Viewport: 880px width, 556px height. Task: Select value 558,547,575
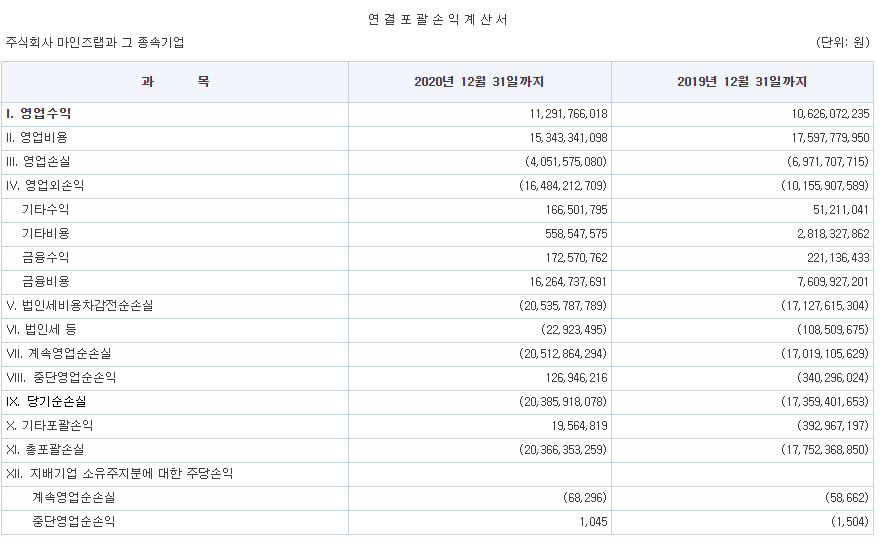click(576, 234)
